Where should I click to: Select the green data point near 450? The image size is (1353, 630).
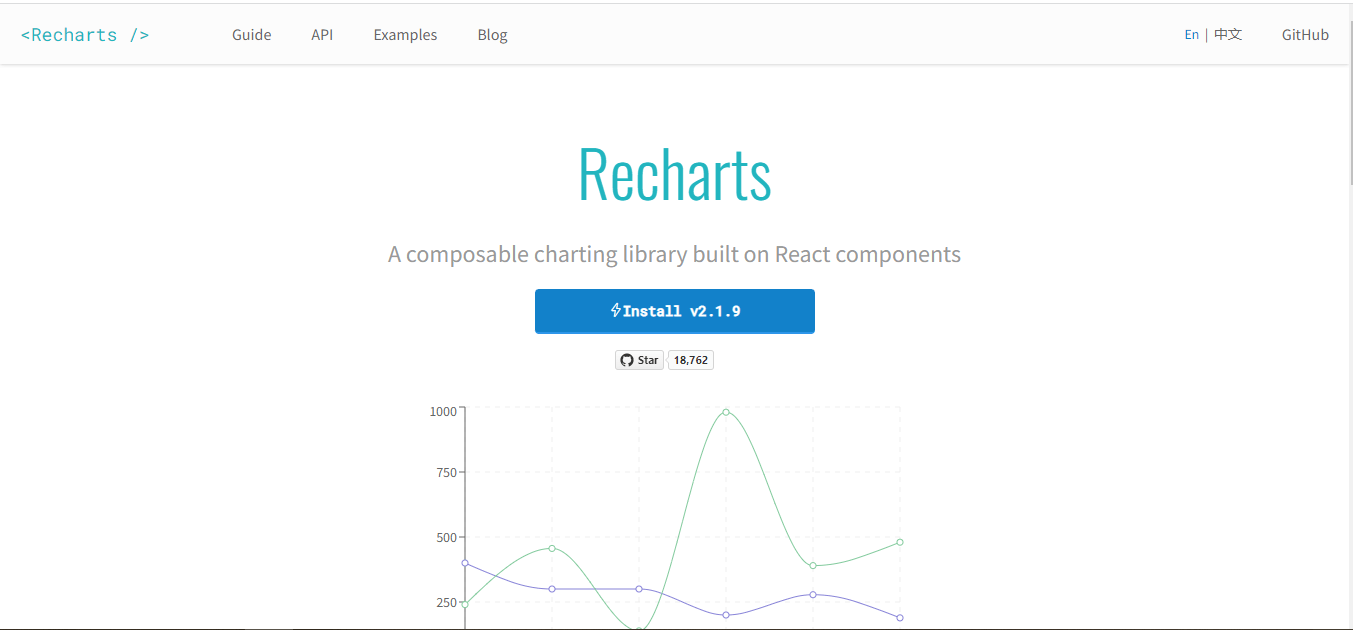pos(551,548)
